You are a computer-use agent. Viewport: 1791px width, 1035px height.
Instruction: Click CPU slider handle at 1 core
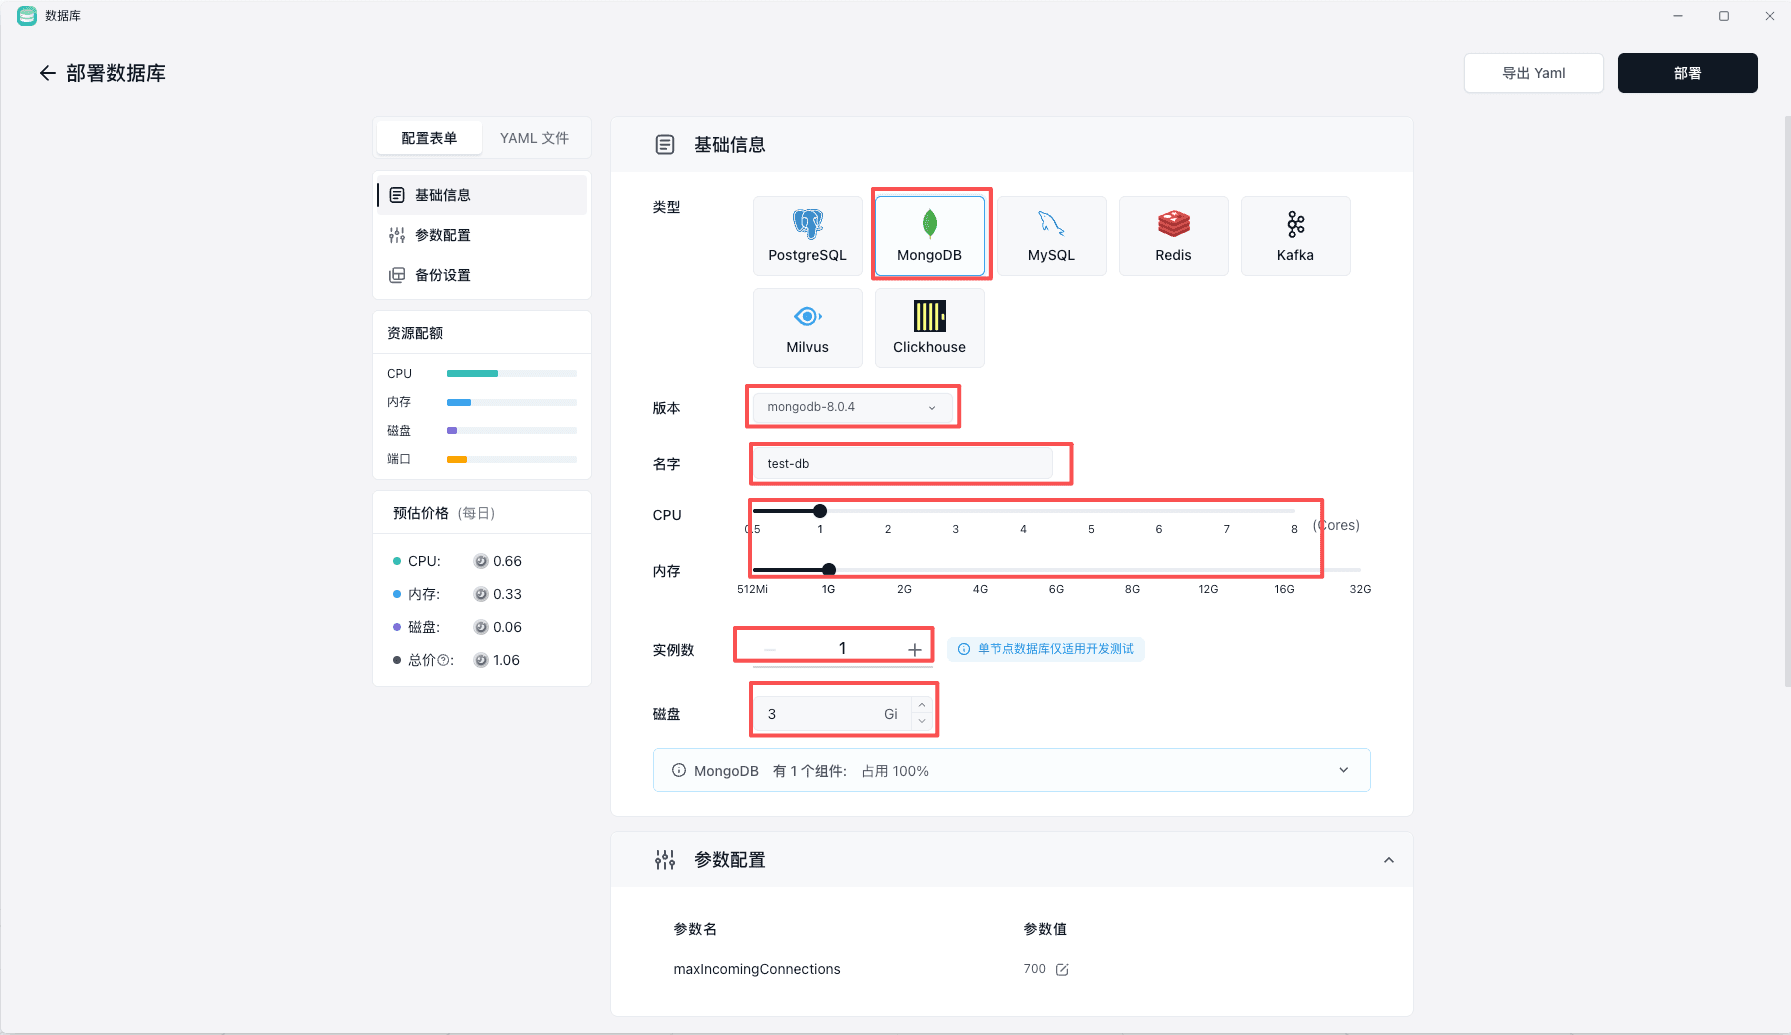(x=820, y=511)
